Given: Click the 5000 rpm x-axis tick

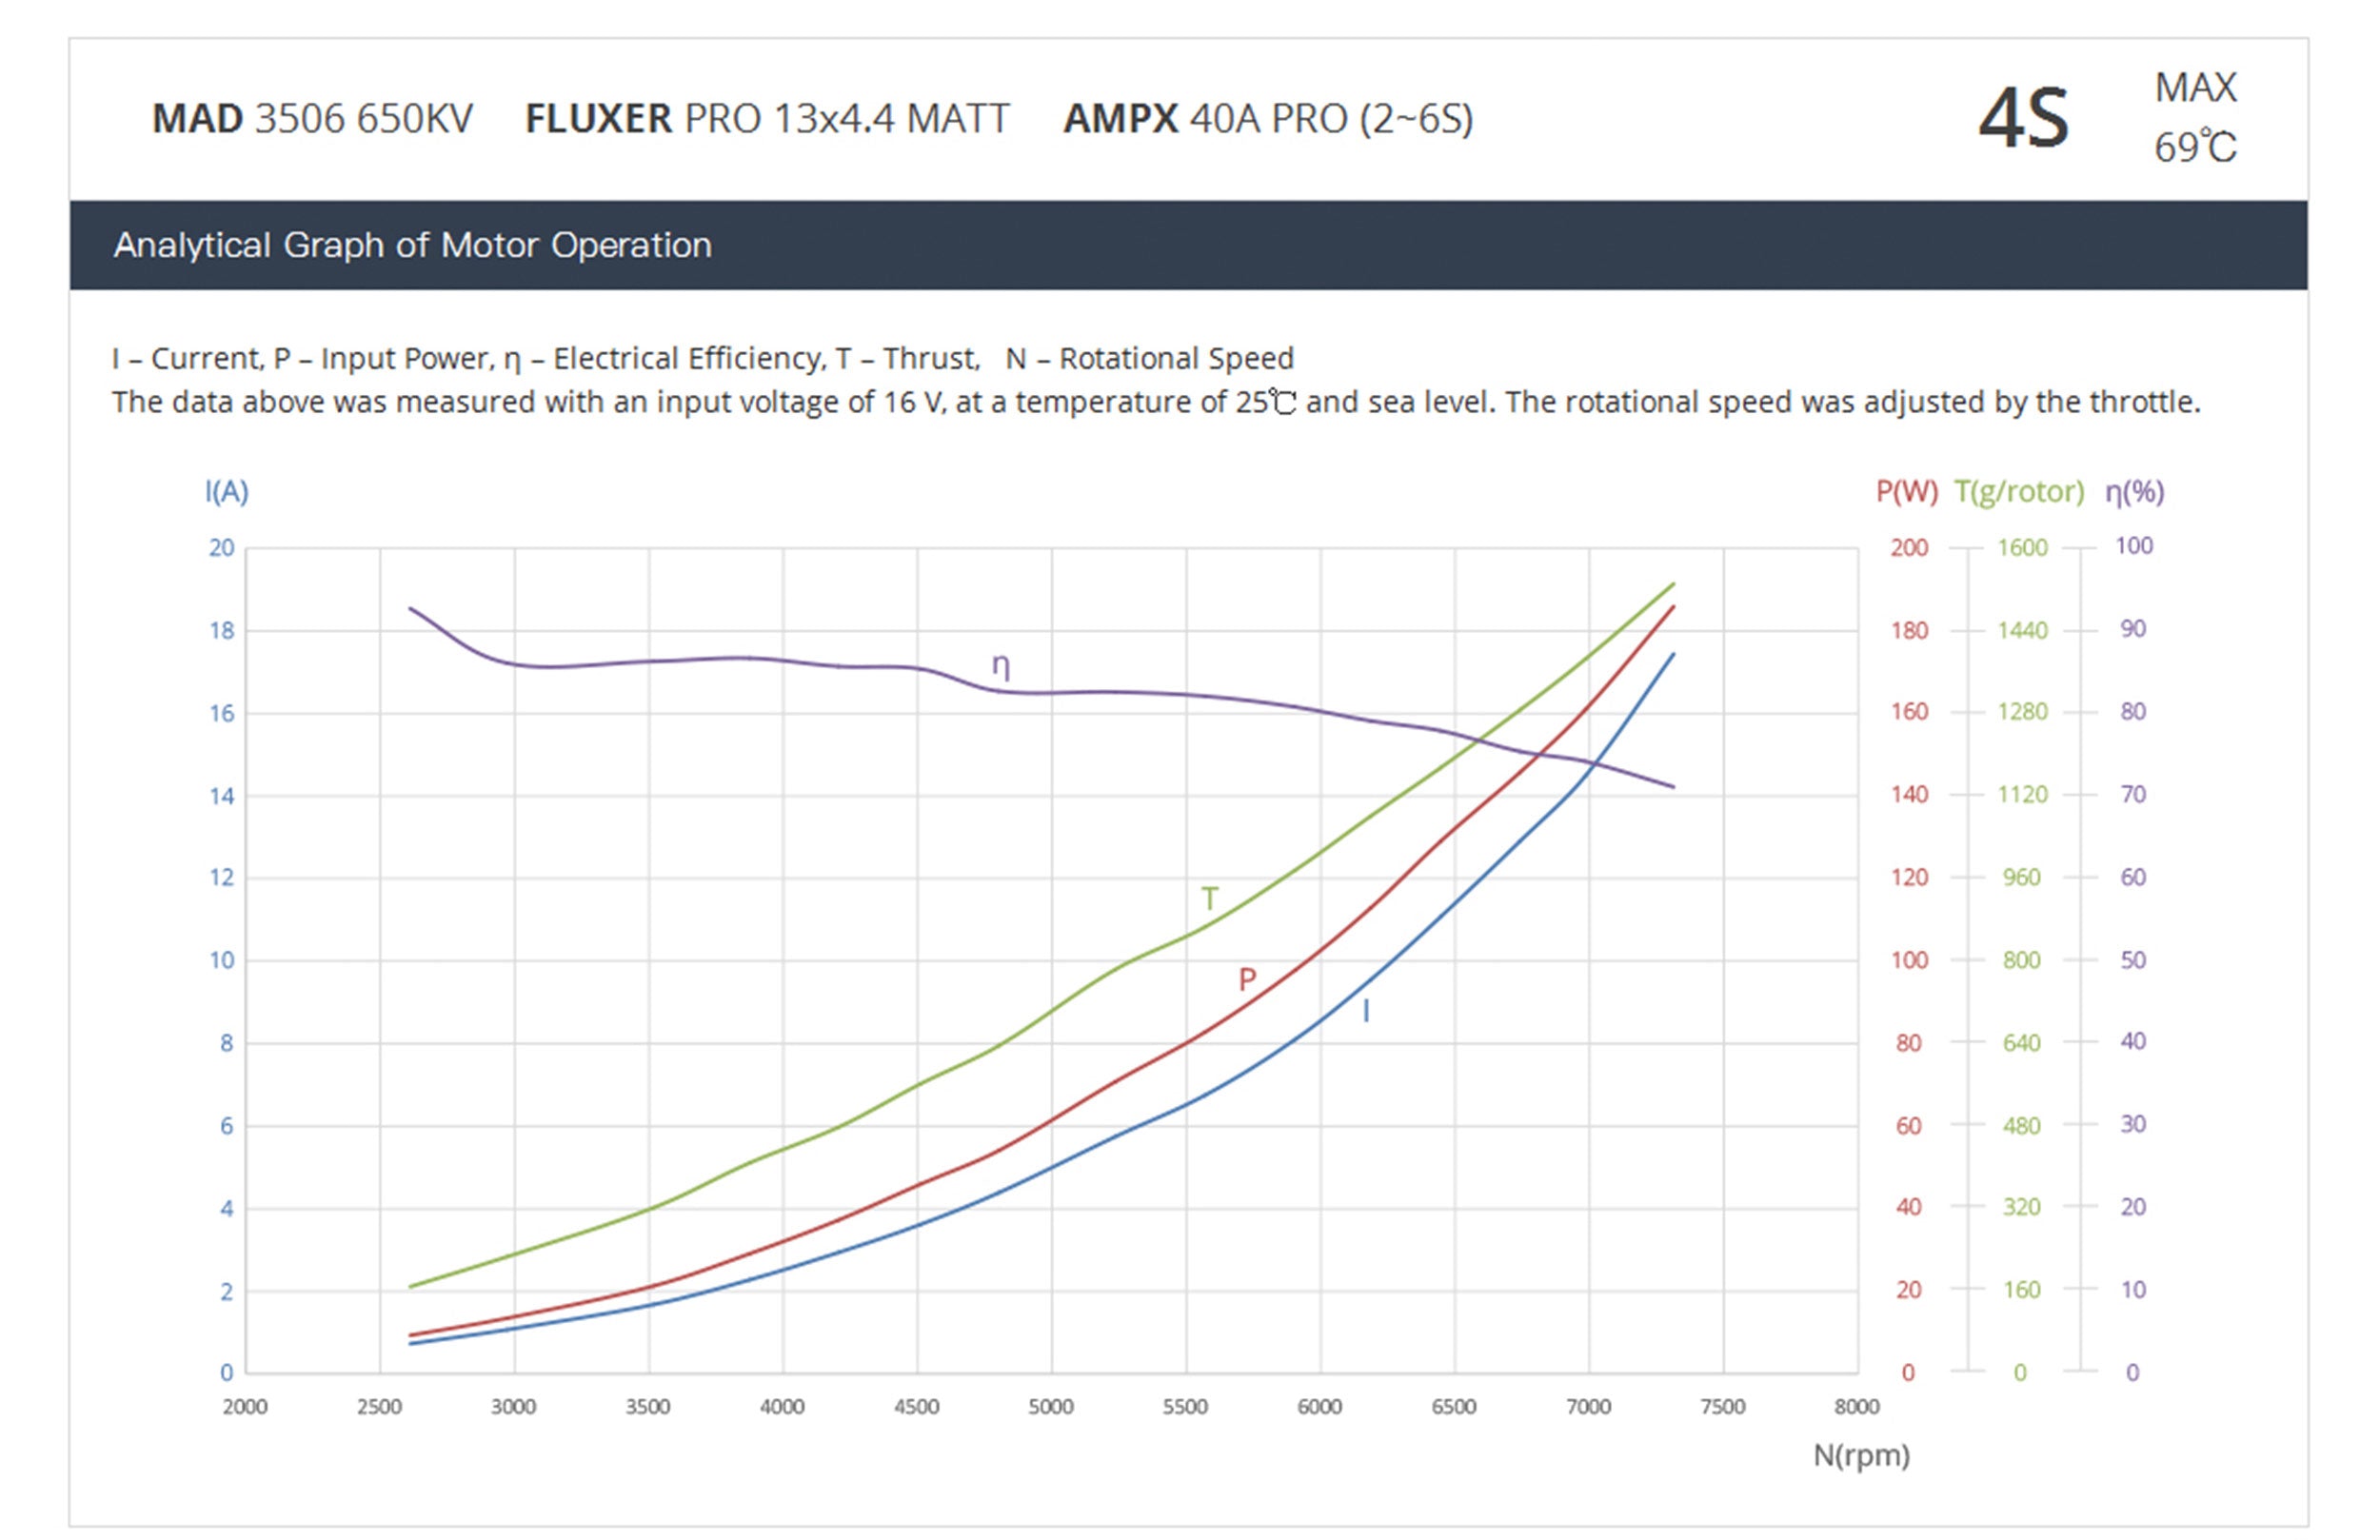Looking at the screenshot, I should (x=1051, y=1407).
